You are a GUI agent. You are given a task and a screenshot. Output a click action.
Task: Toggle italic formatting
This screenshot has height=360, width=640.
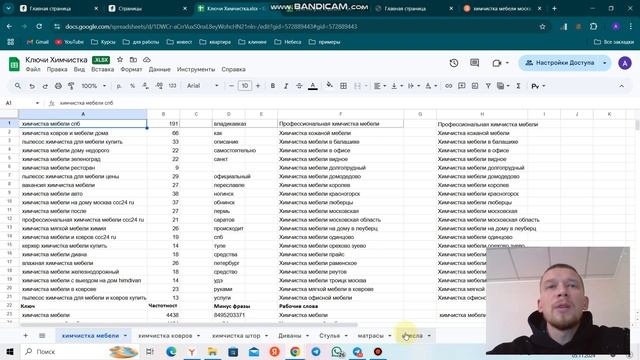[x=286, y=86]
